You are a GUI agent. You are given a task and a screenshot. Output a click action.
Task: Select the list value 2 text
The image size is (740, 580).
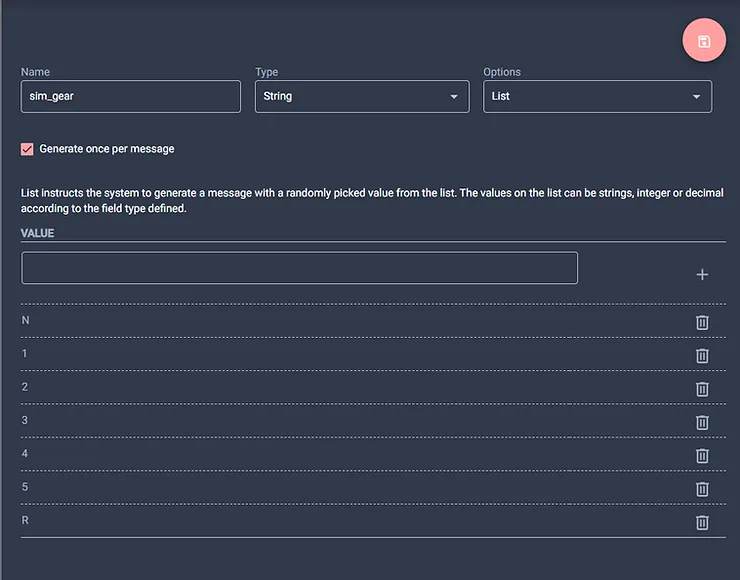[25, 387]
